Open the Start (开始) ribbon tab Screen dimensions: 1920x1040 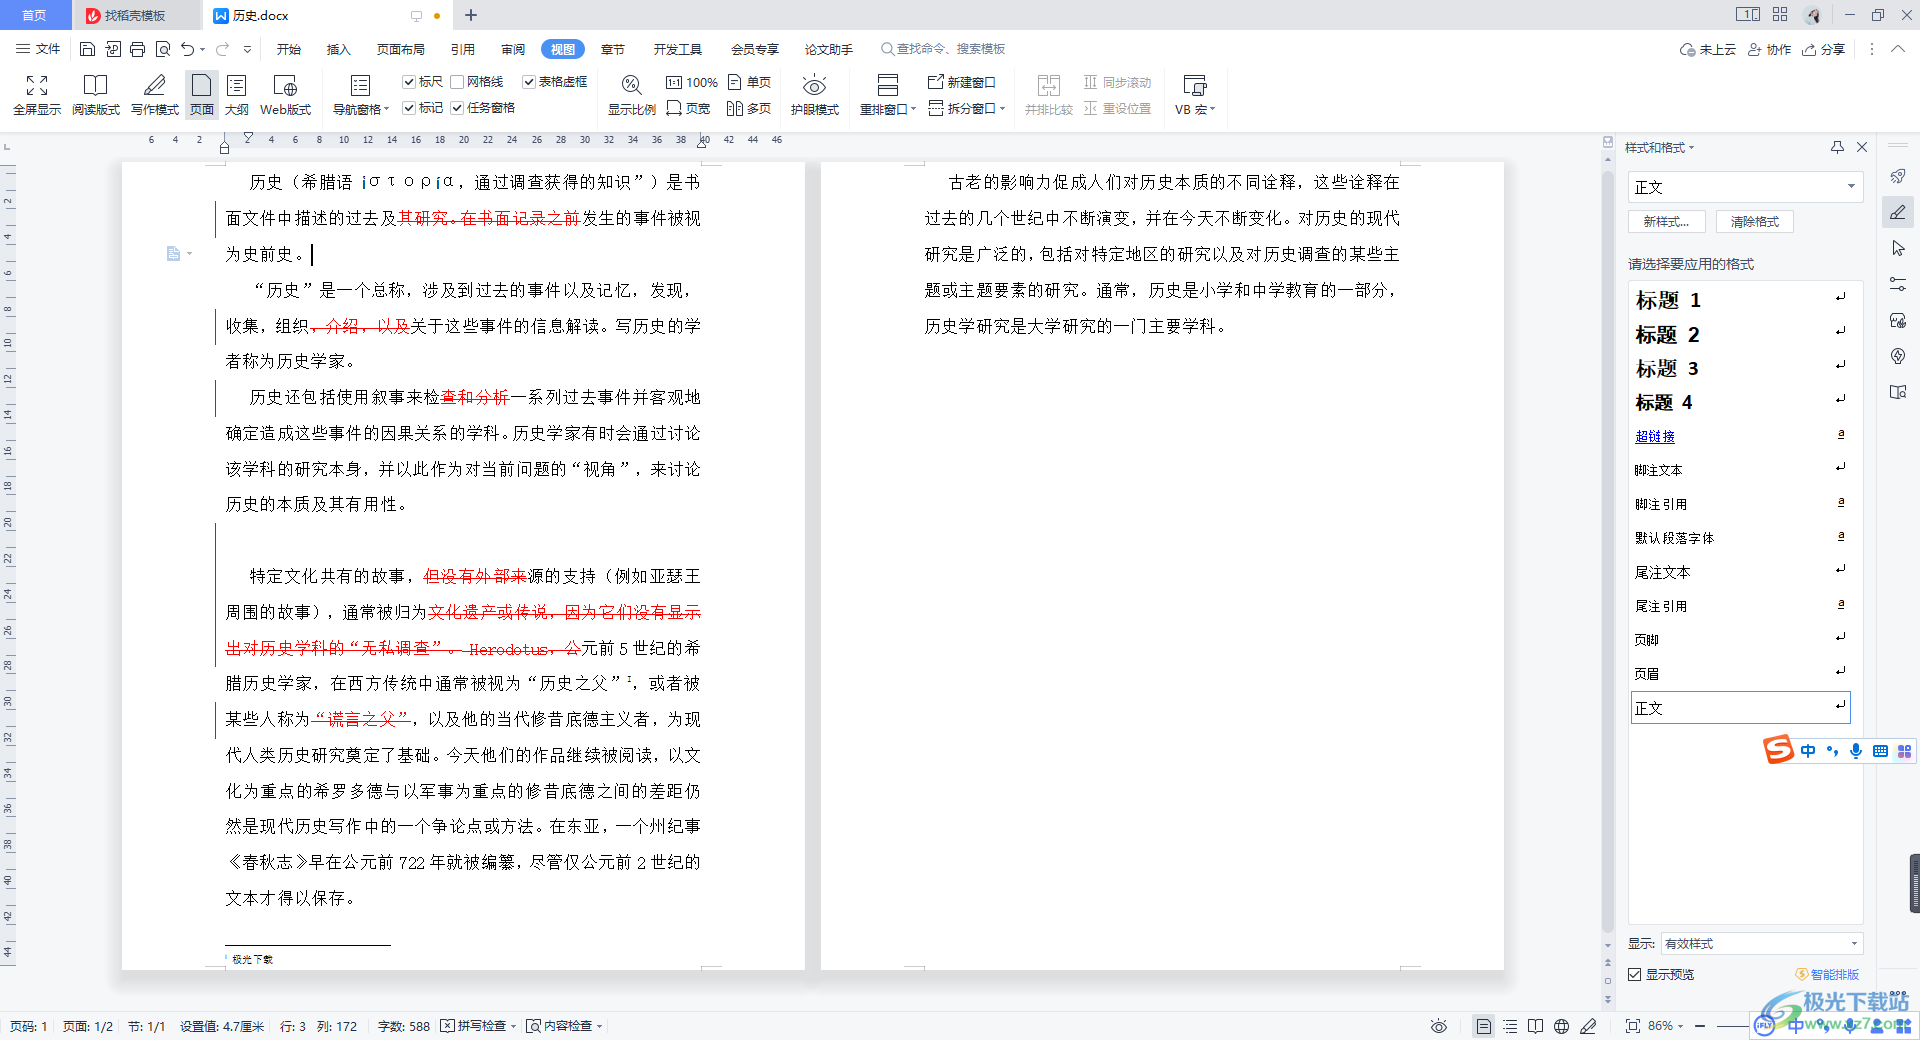(x=289, y=49)
